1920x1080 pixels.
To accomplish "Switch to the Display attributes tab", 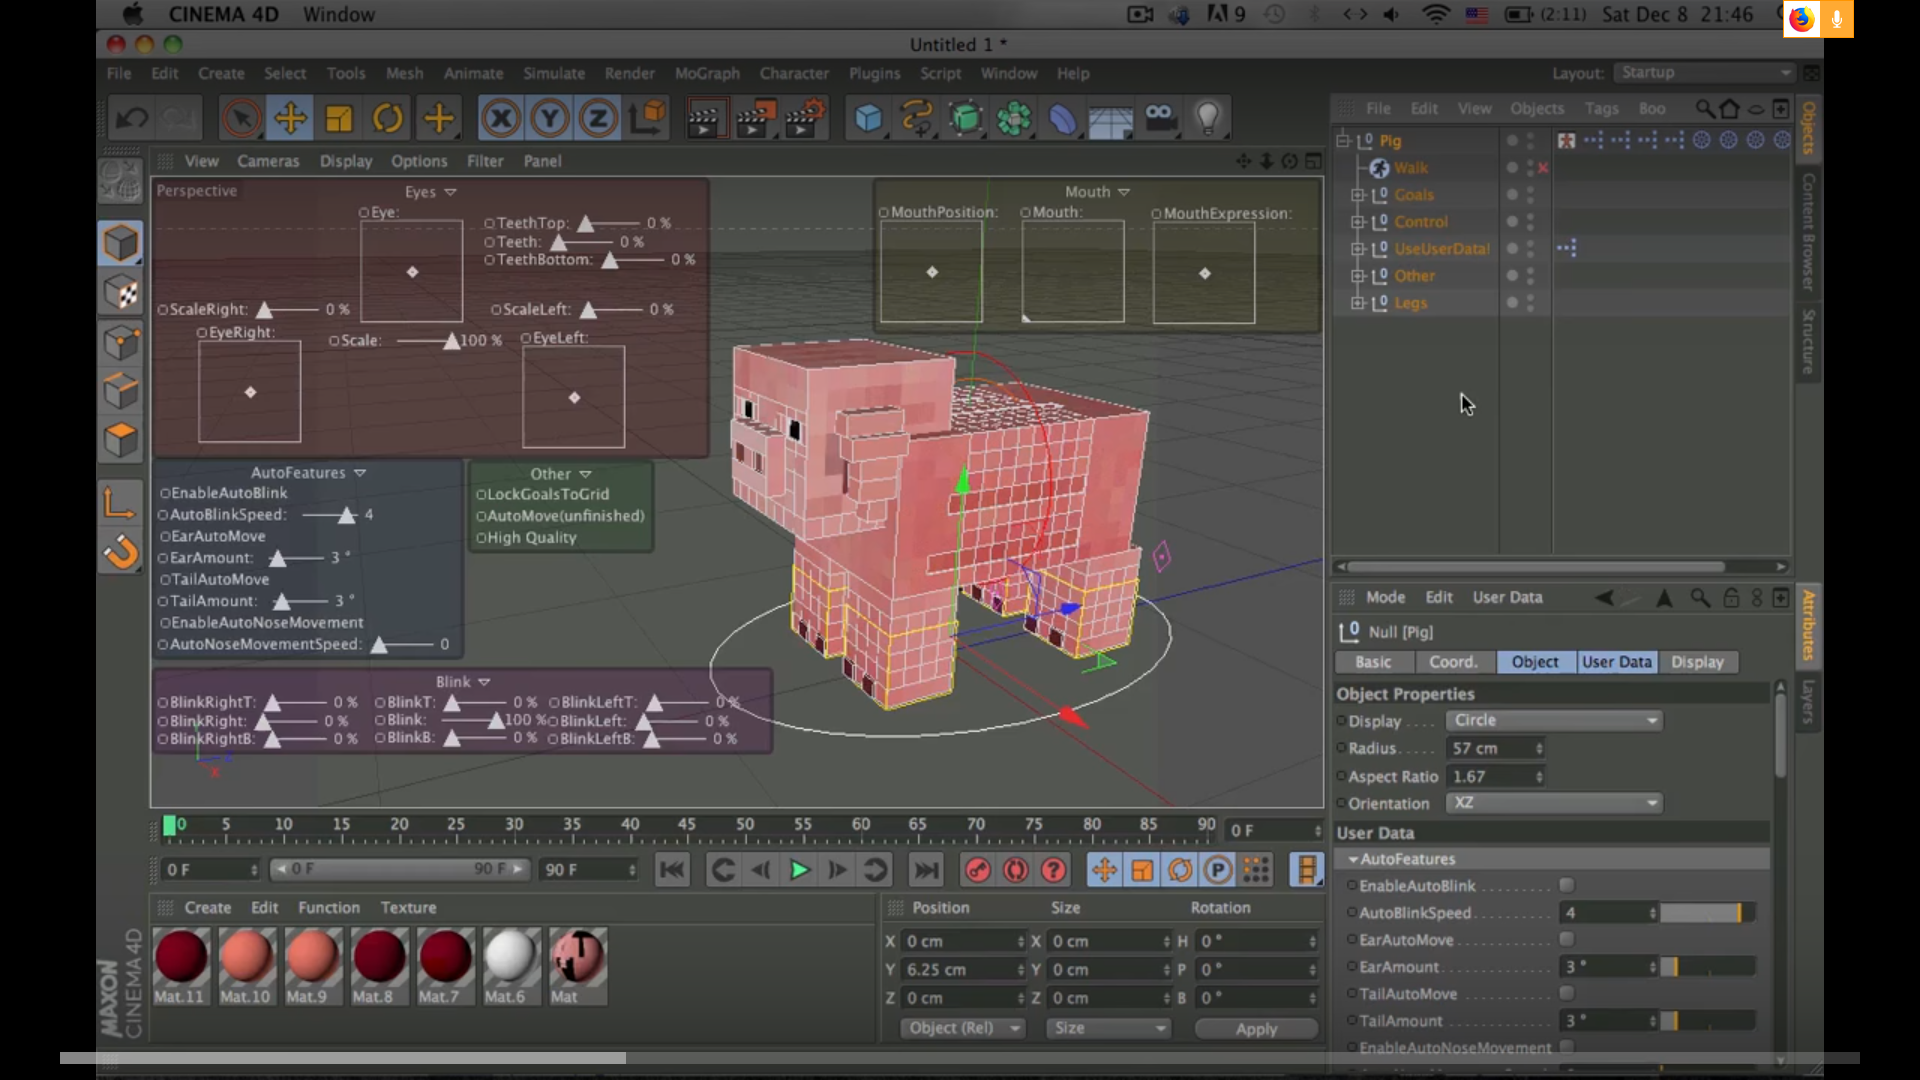I will click(1697, 662).
